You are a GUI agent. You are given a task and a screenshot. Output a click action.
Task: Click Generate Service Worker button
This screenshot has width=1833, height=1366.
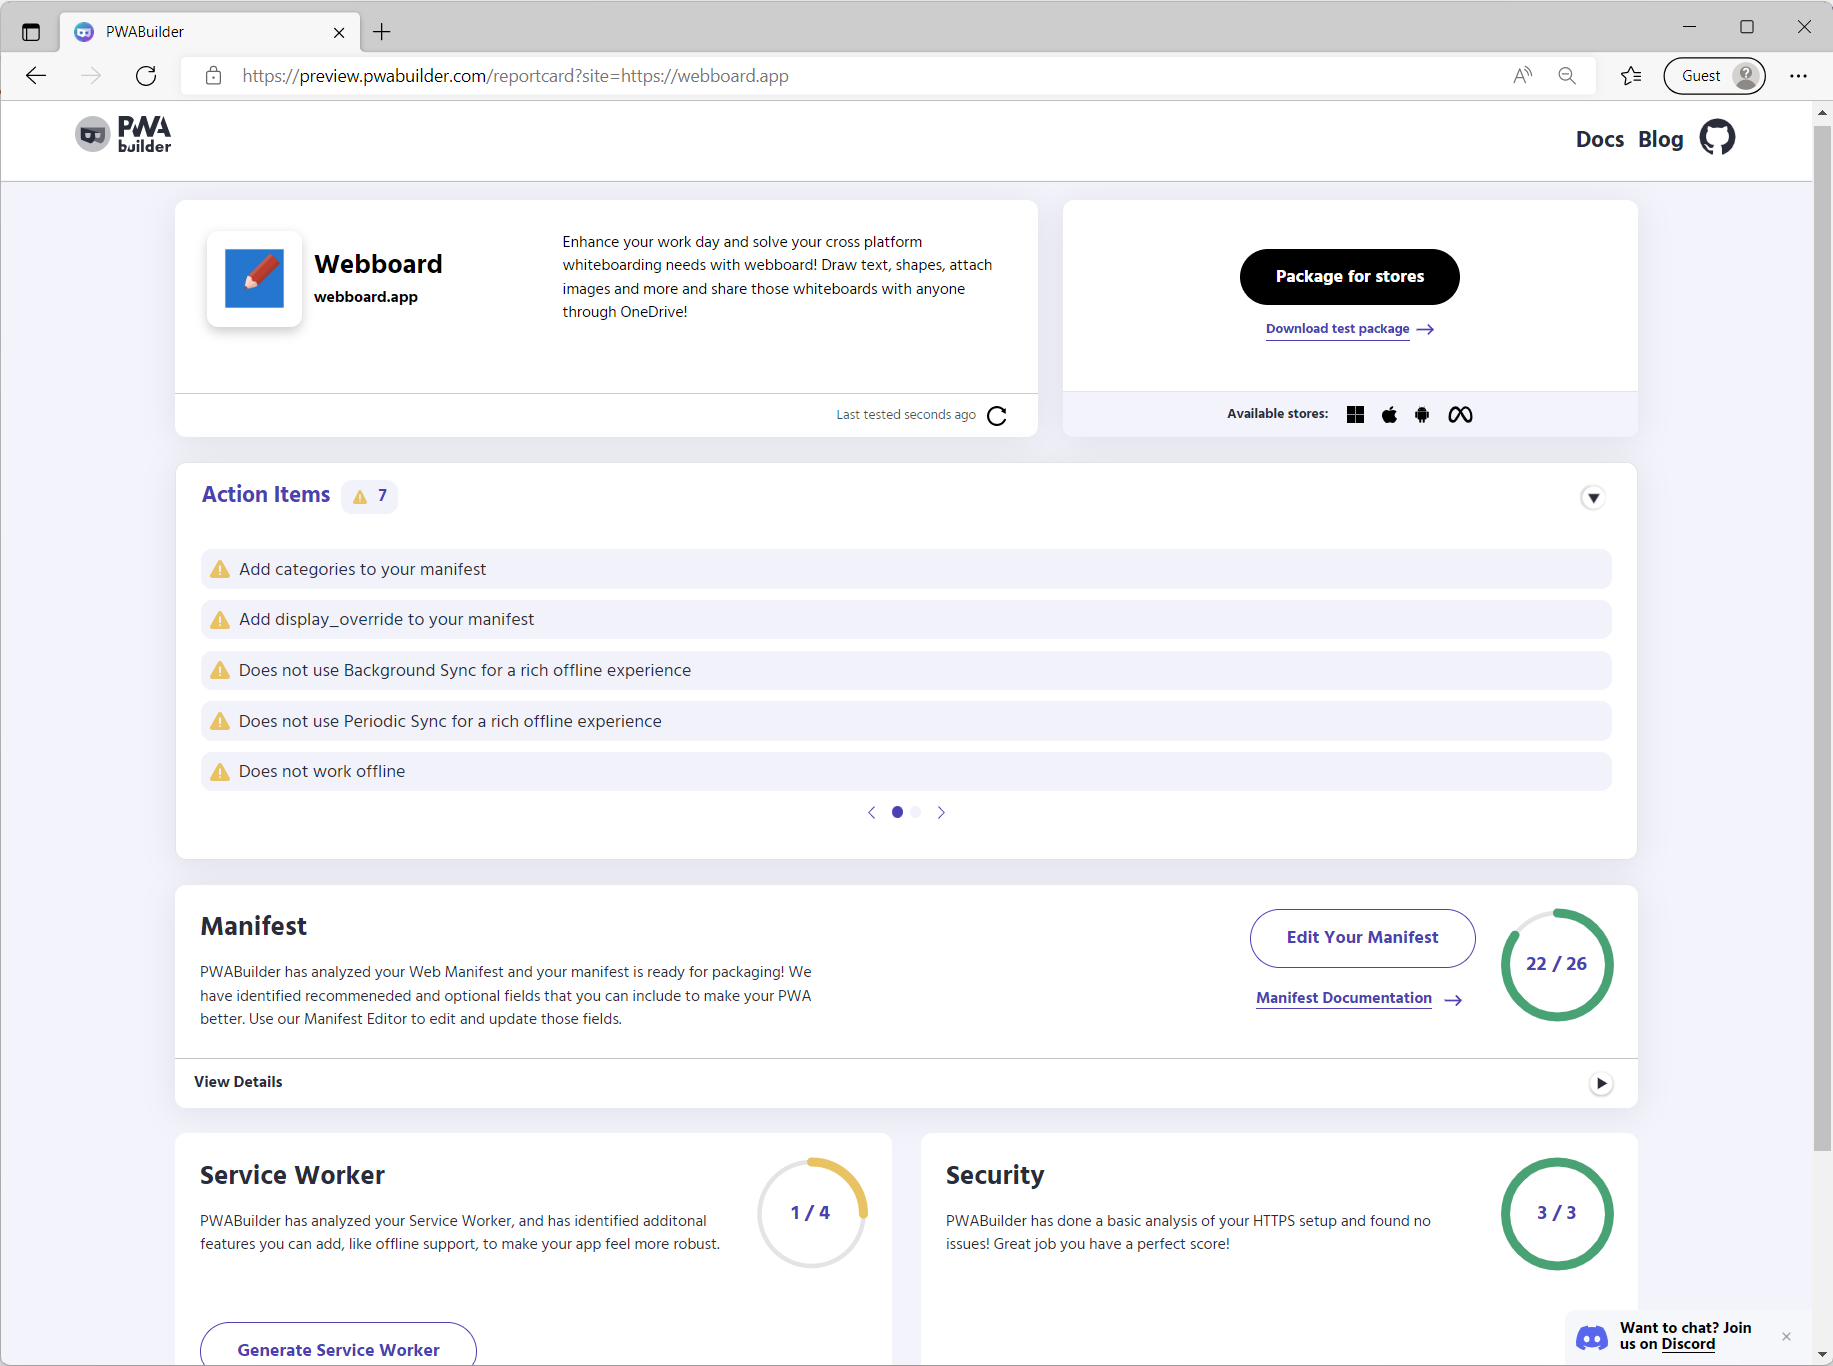(x=338, y=1344)
